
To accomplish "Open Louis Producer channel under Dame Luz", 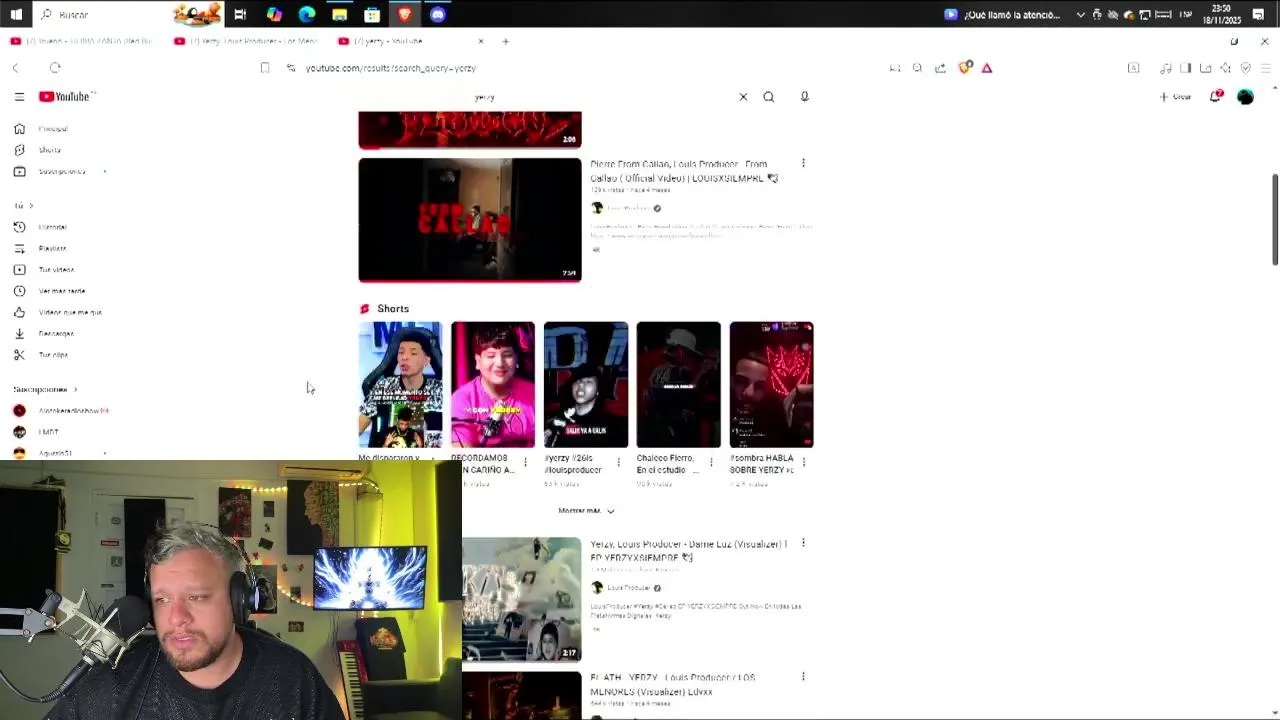I will click(628, 588).
